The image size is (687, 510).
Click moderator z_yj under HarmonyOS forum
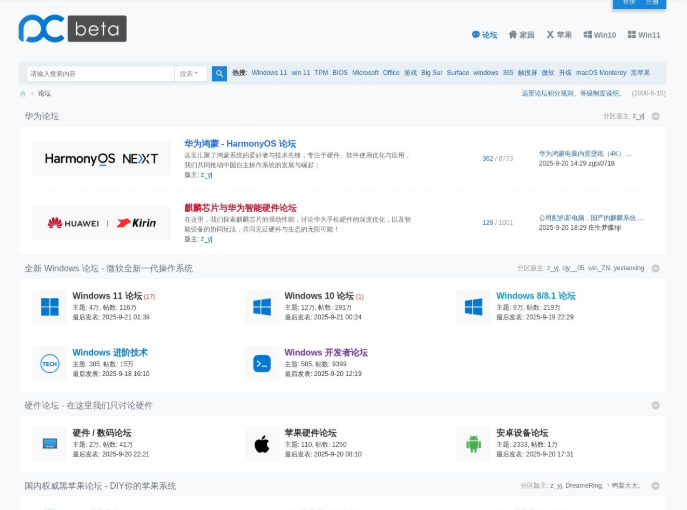coord(206,175)
